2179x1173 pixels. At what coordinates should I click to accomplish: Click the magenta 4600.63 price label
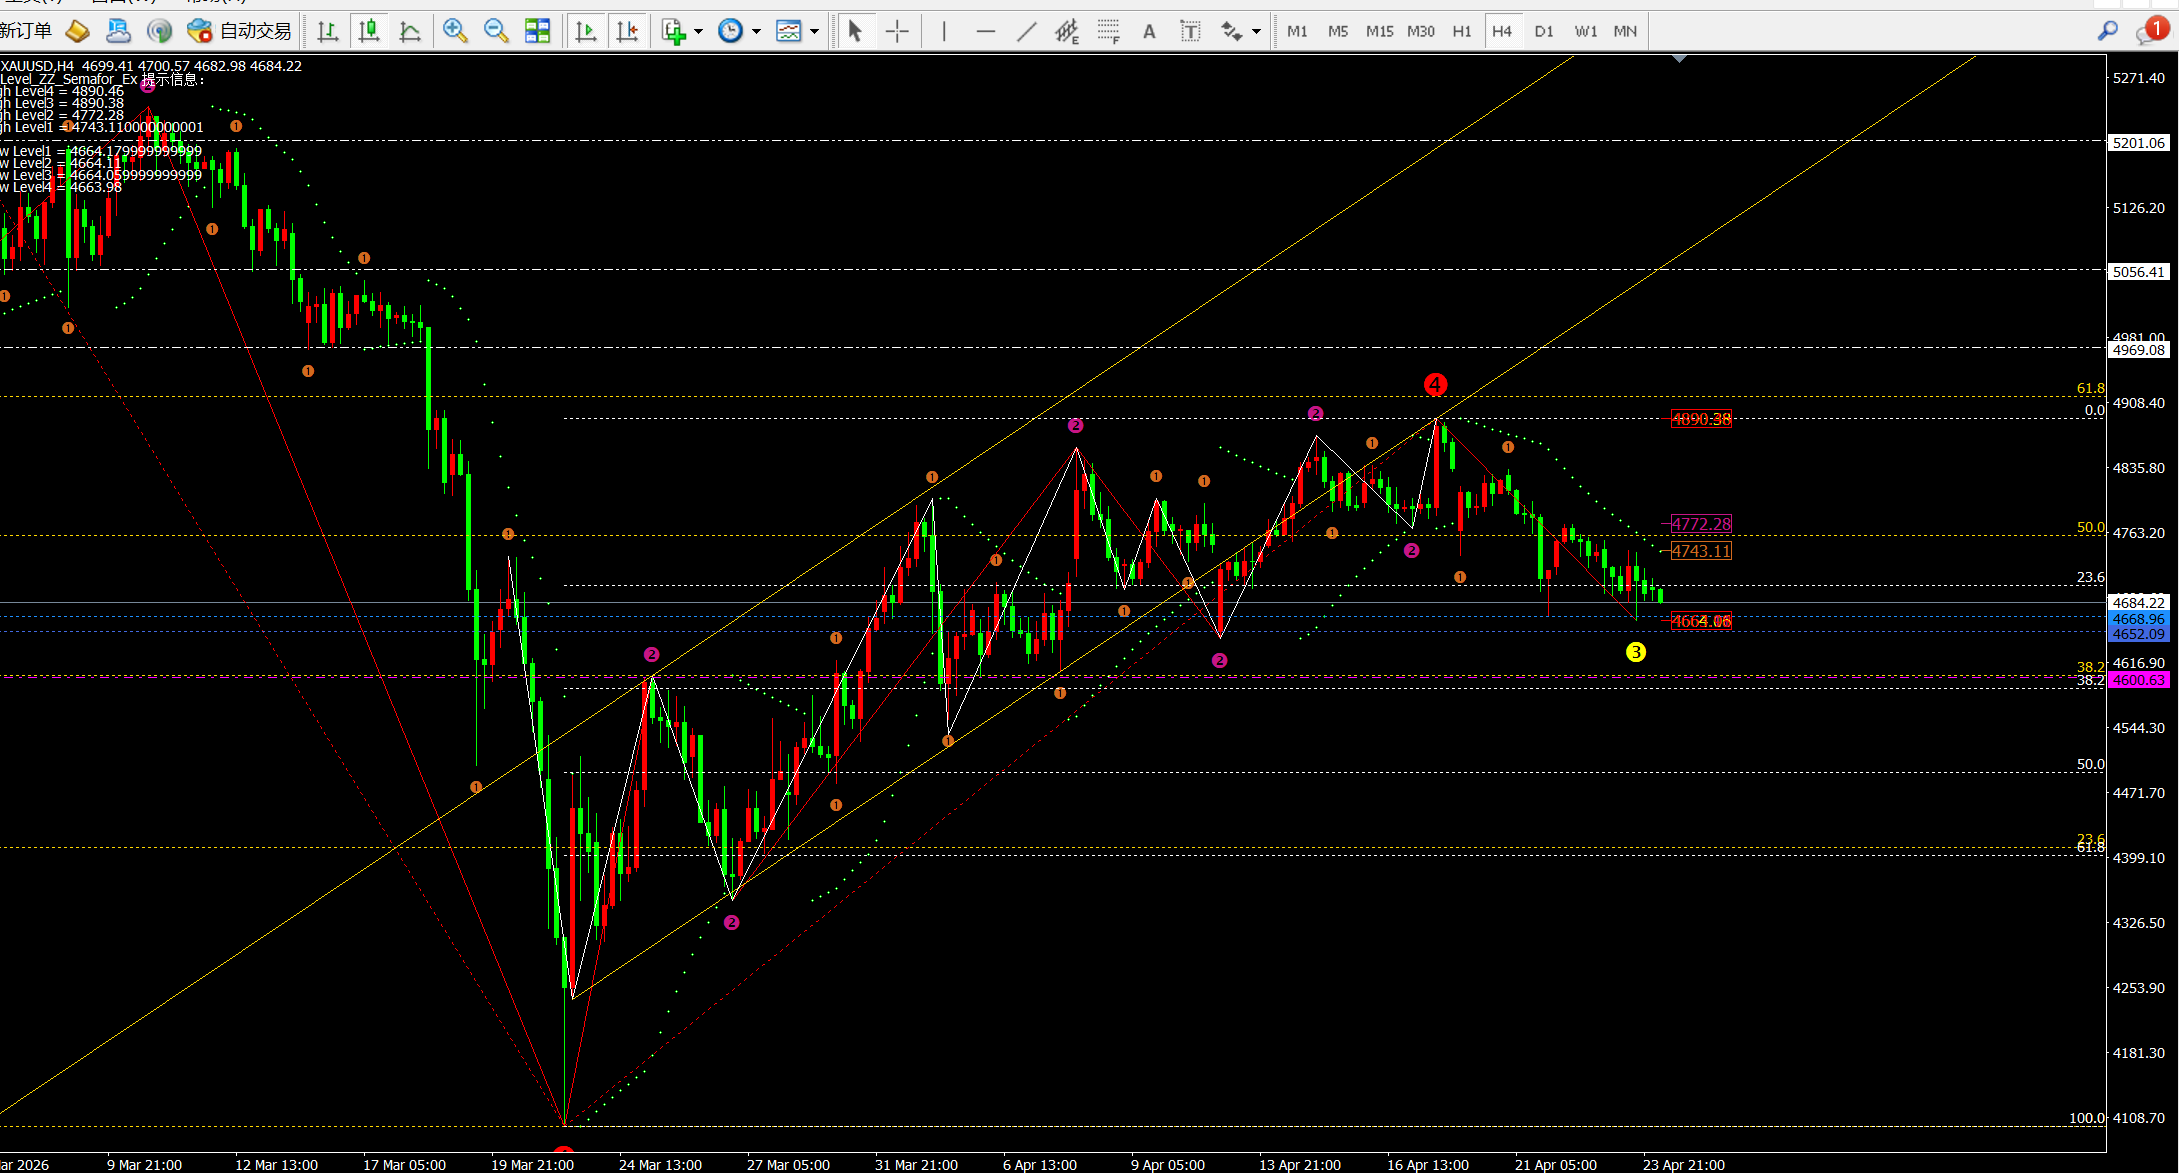coord(2138,680)
